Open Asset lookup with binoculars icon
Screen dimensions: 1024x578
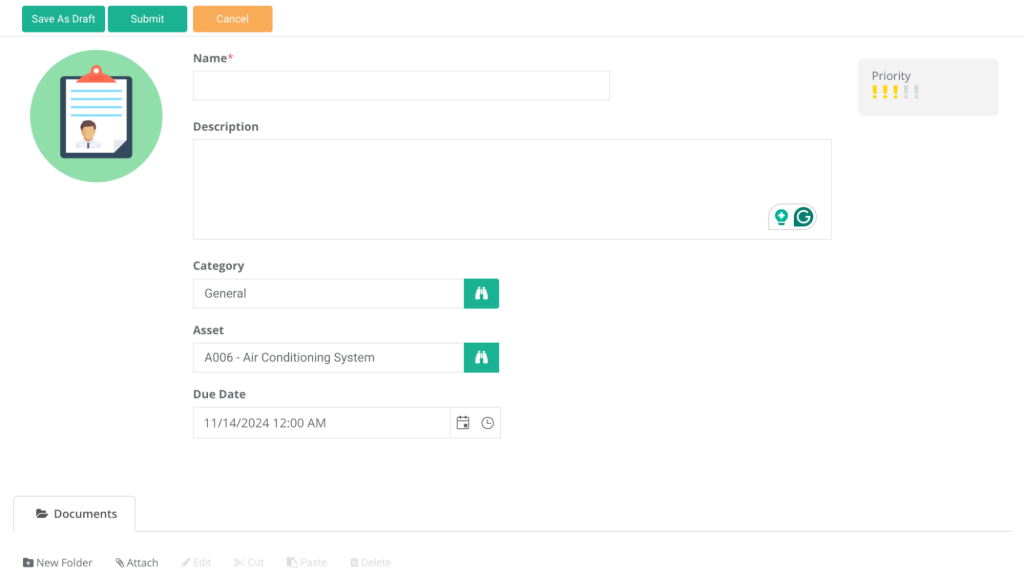pos(481,357)
